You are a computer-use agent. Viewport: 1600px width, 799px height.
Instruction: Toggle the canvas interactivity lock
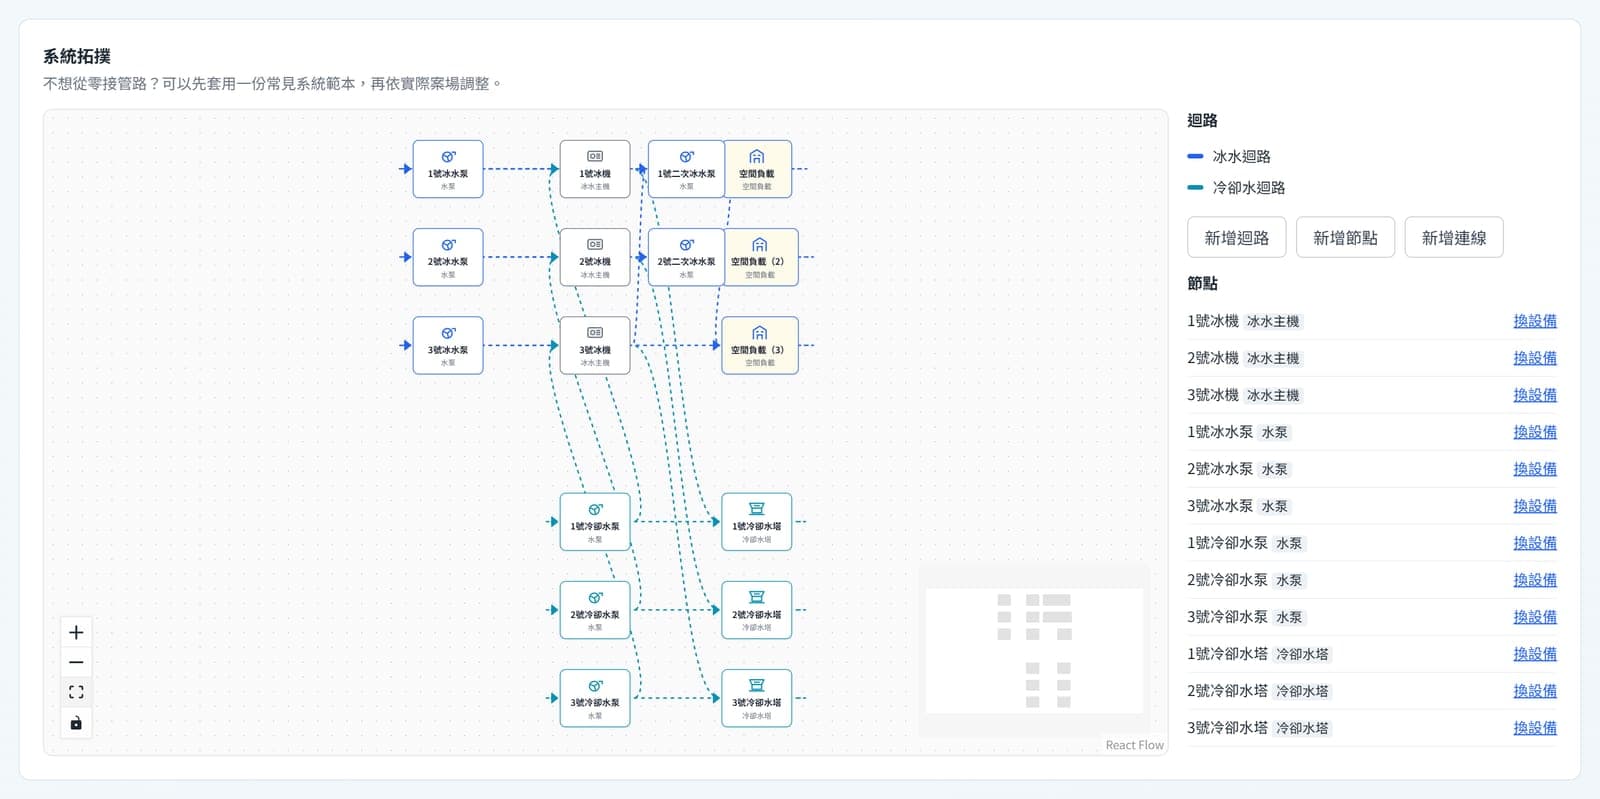click(x=76, y=722)
